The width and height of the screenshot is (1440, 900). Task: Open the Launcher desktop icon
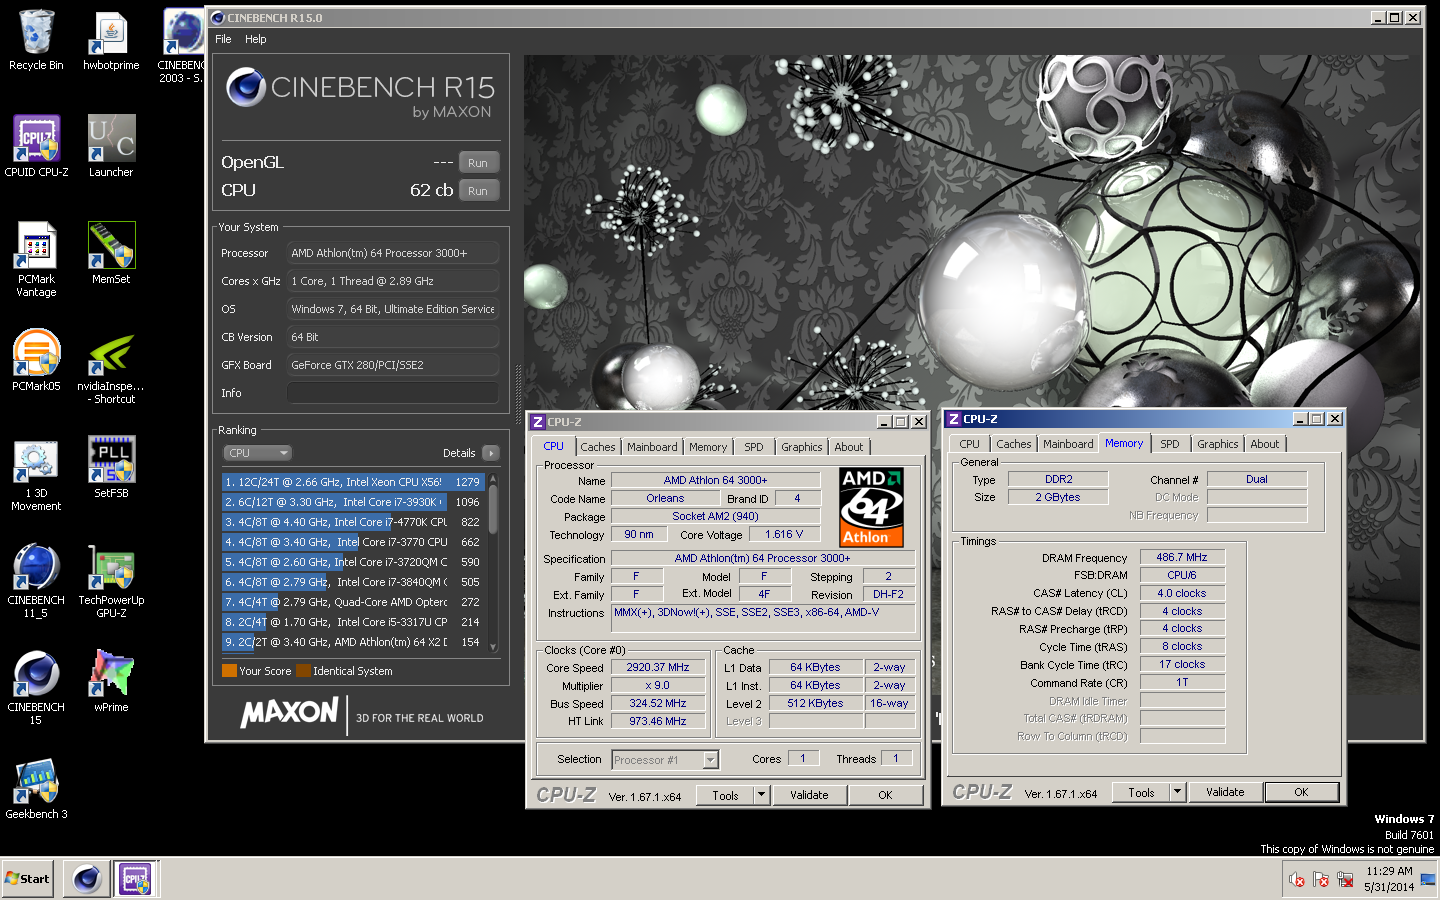[111, 146]
